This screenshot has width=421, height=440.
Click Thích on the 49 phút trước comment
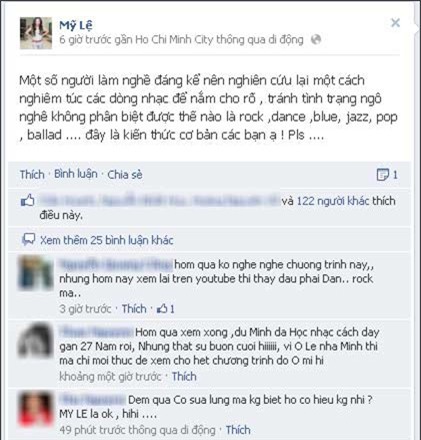[238, 430]
